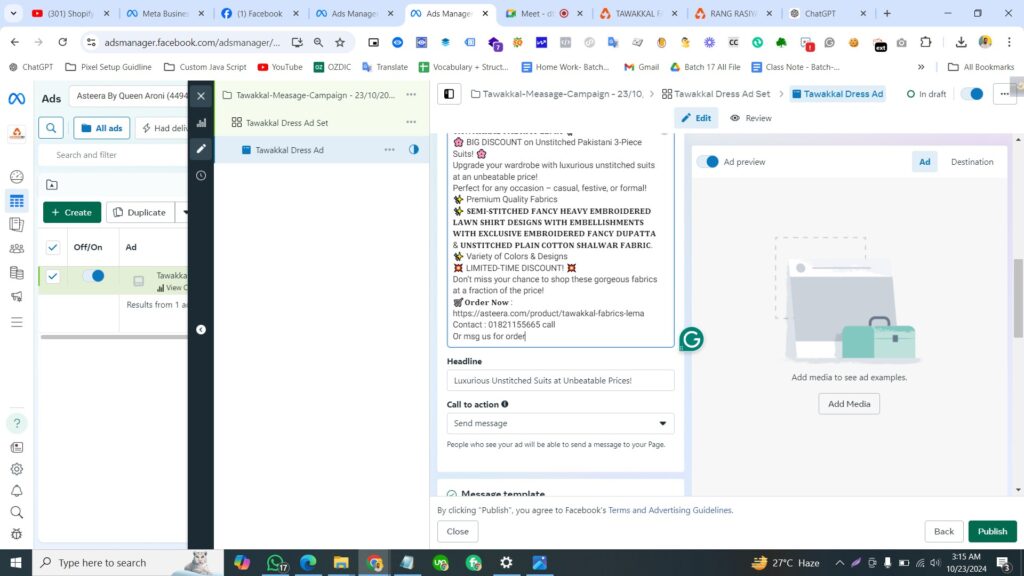Open the search icon in Ads panel
Screen dimensions: 1024x576
(x=51, y=128)
